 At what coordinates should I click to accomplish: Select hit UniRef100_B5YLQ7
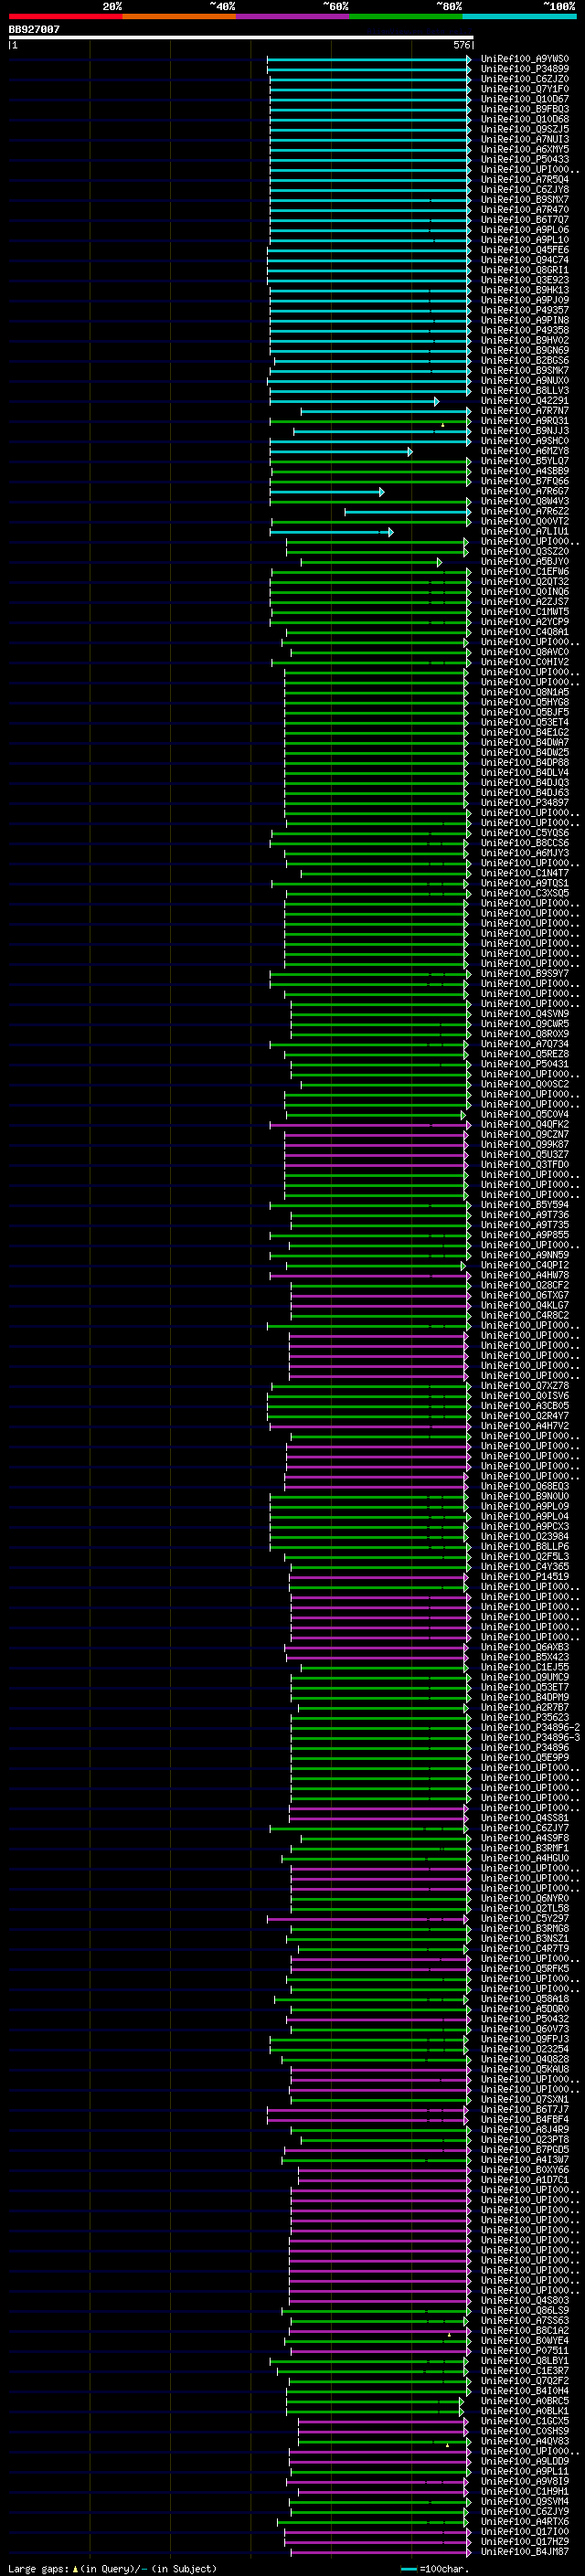coord(524,461)
